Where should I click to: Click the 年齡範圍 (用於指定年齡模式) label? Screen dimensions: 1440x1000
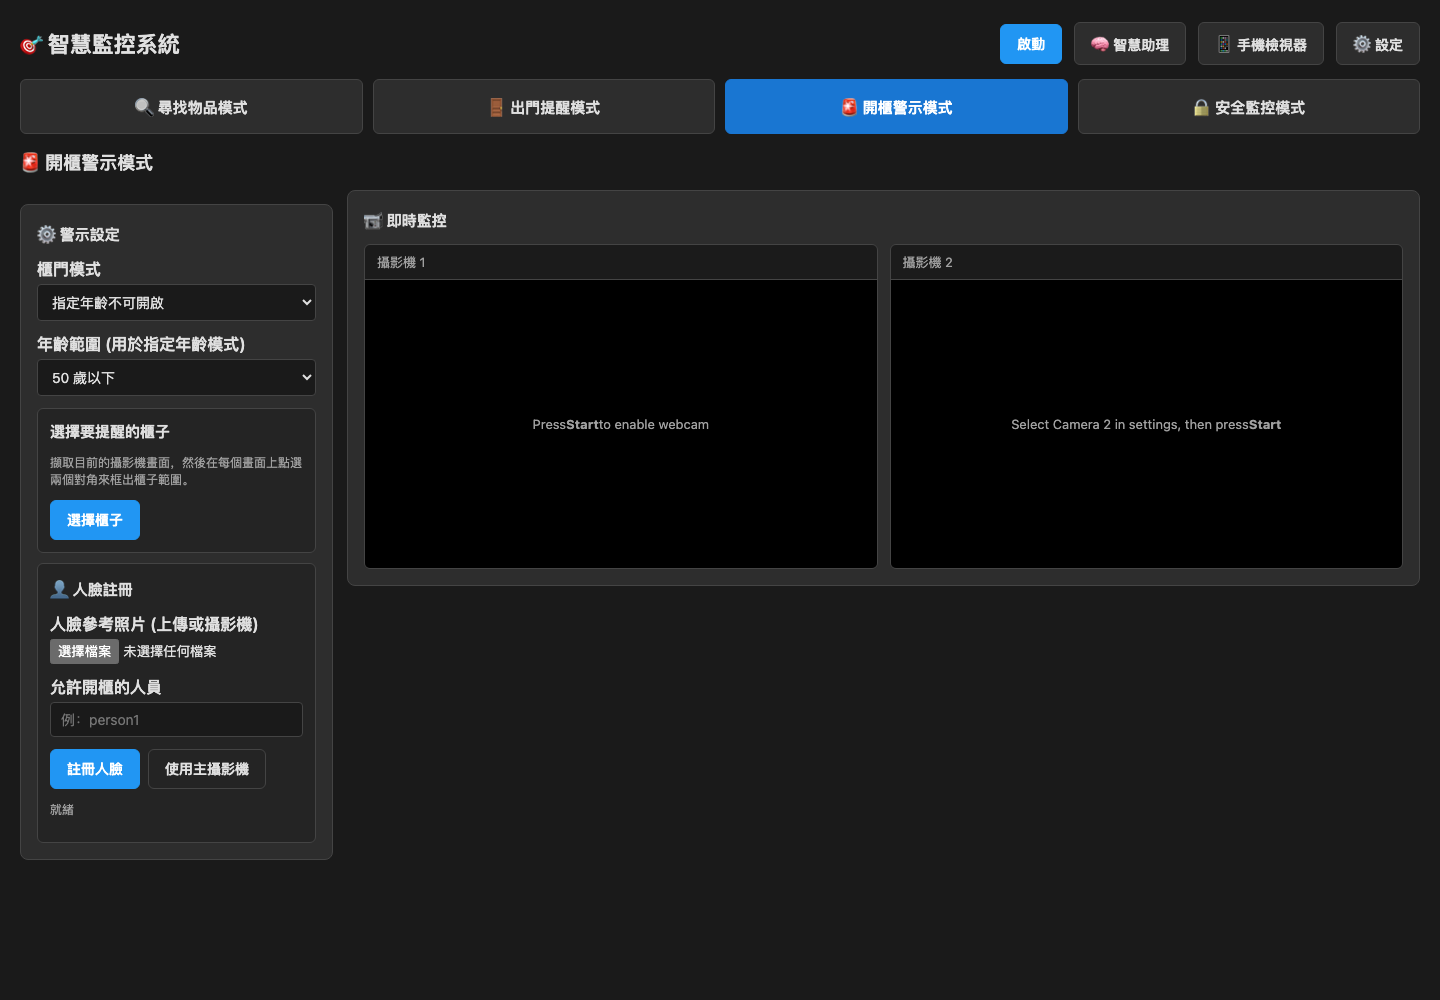141,344
